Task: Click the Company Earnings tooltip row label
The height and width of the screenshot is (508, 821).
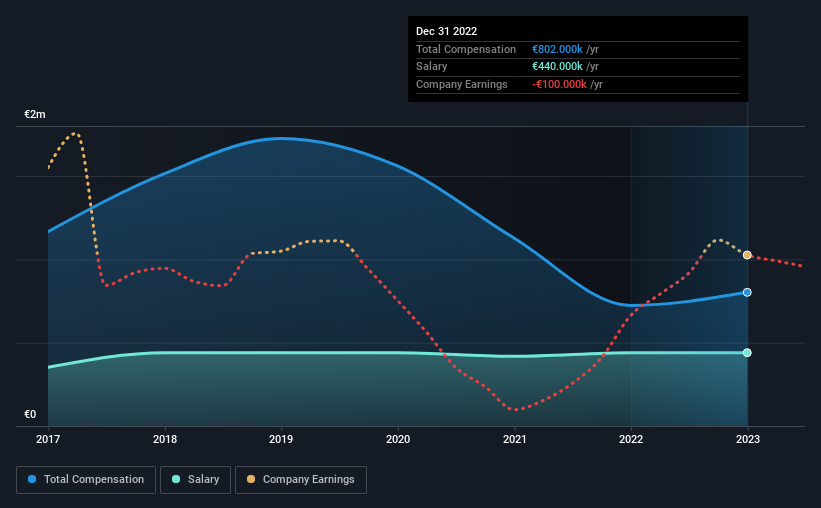Action: click(462, 84)
